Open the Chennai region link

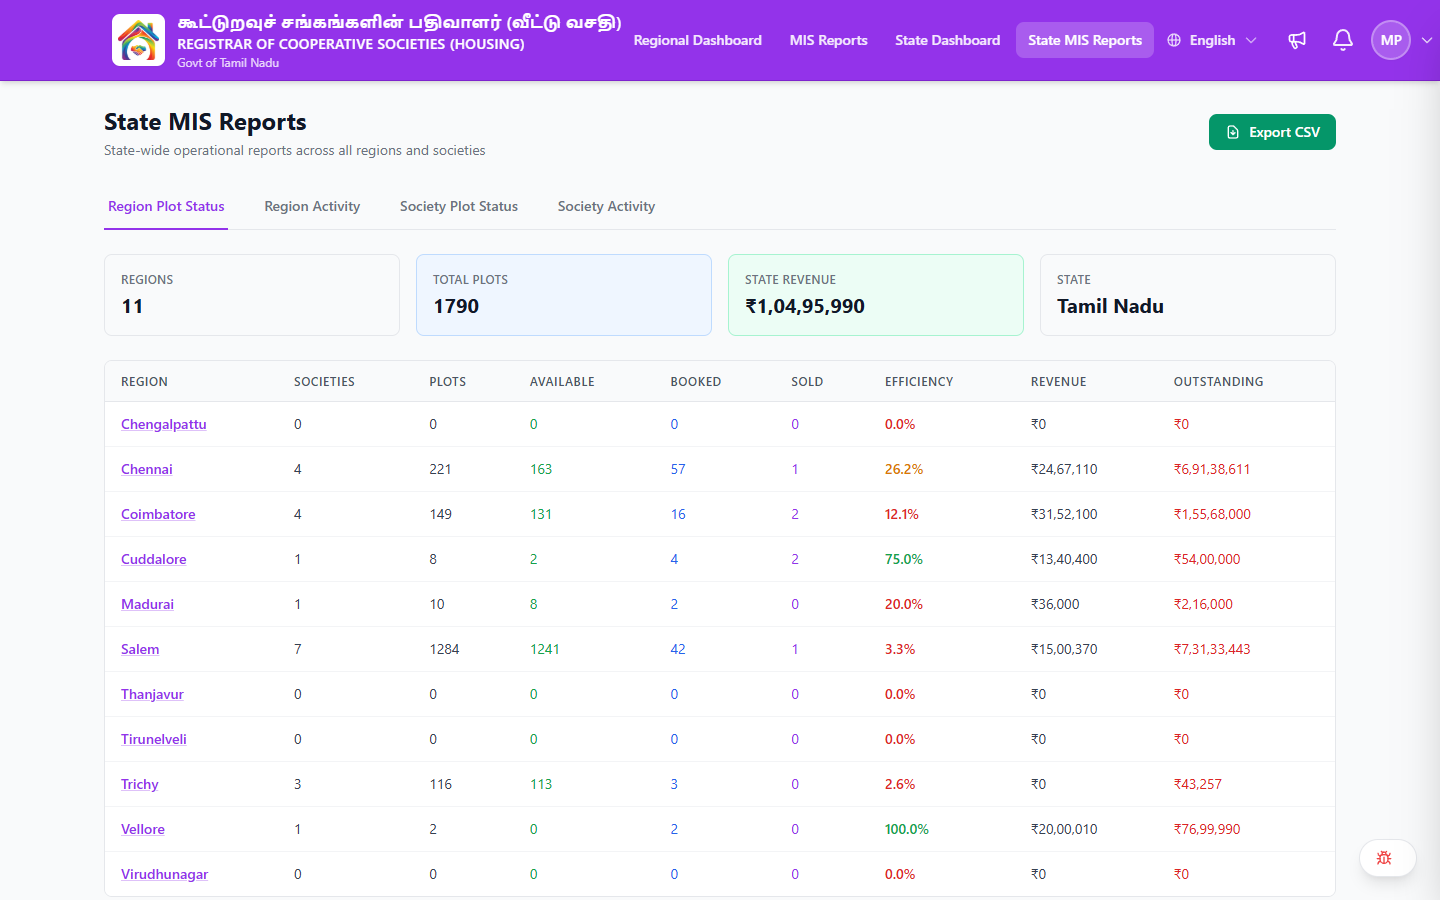coord(147,469)
